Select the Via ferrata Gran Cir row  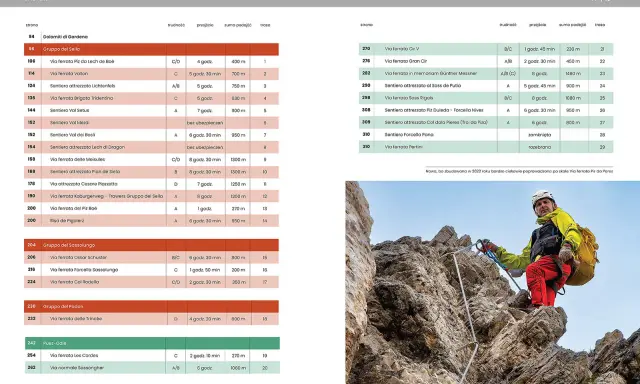(x=486, y=61)
